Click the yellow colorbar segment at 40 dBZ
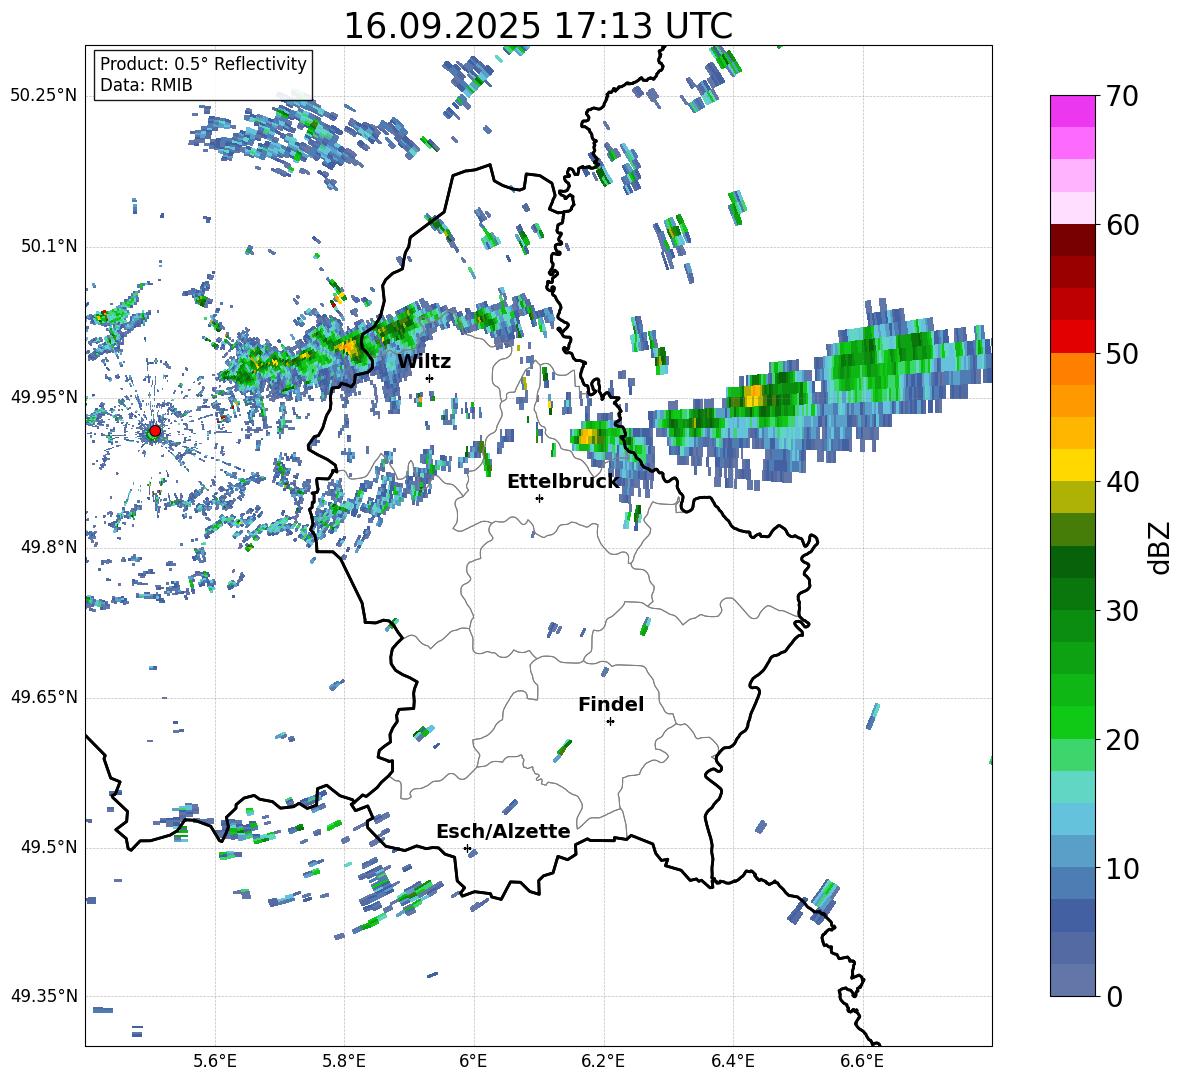Viewport: 1184px width, 1081px height. (x=1072, y=465)
